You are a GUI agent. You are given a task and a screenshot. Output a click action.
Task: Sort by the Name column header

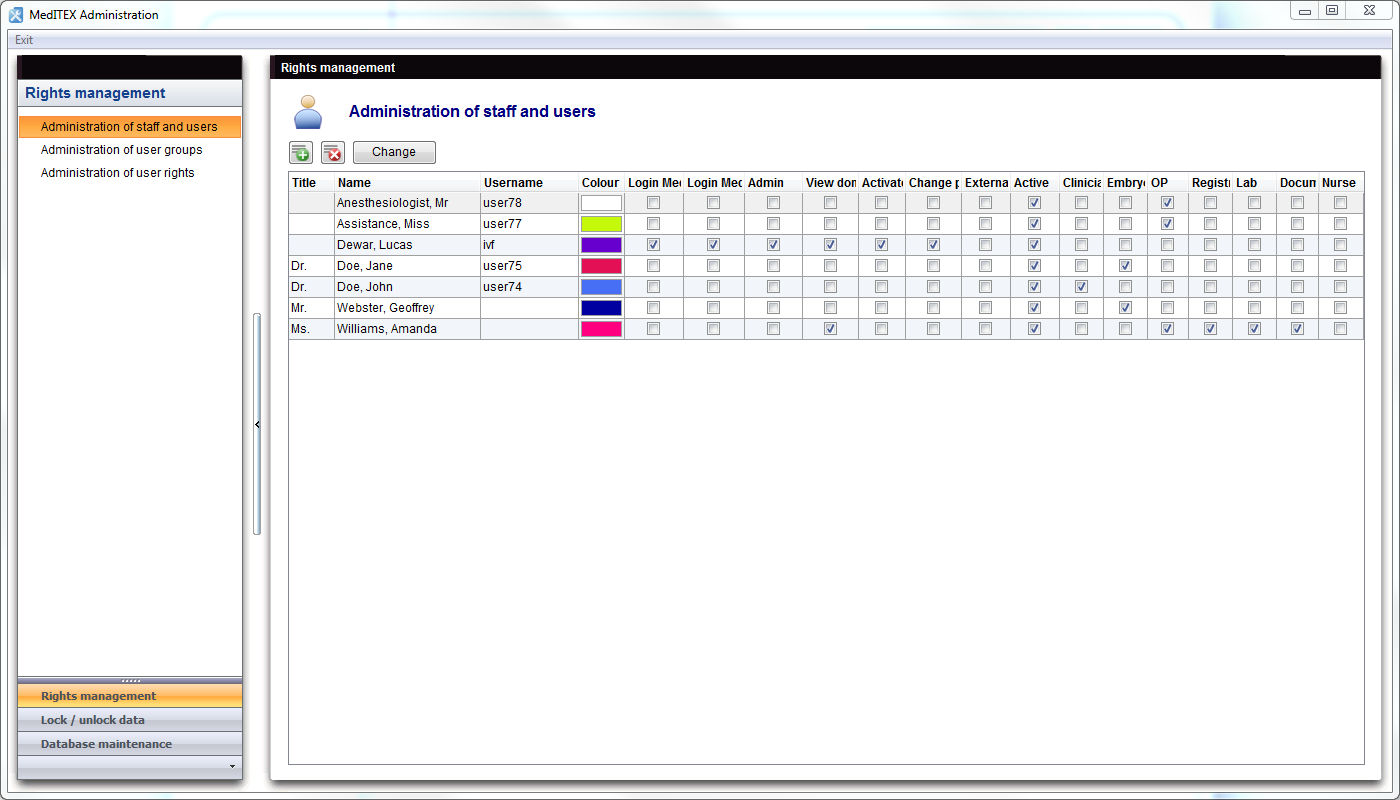407,183
